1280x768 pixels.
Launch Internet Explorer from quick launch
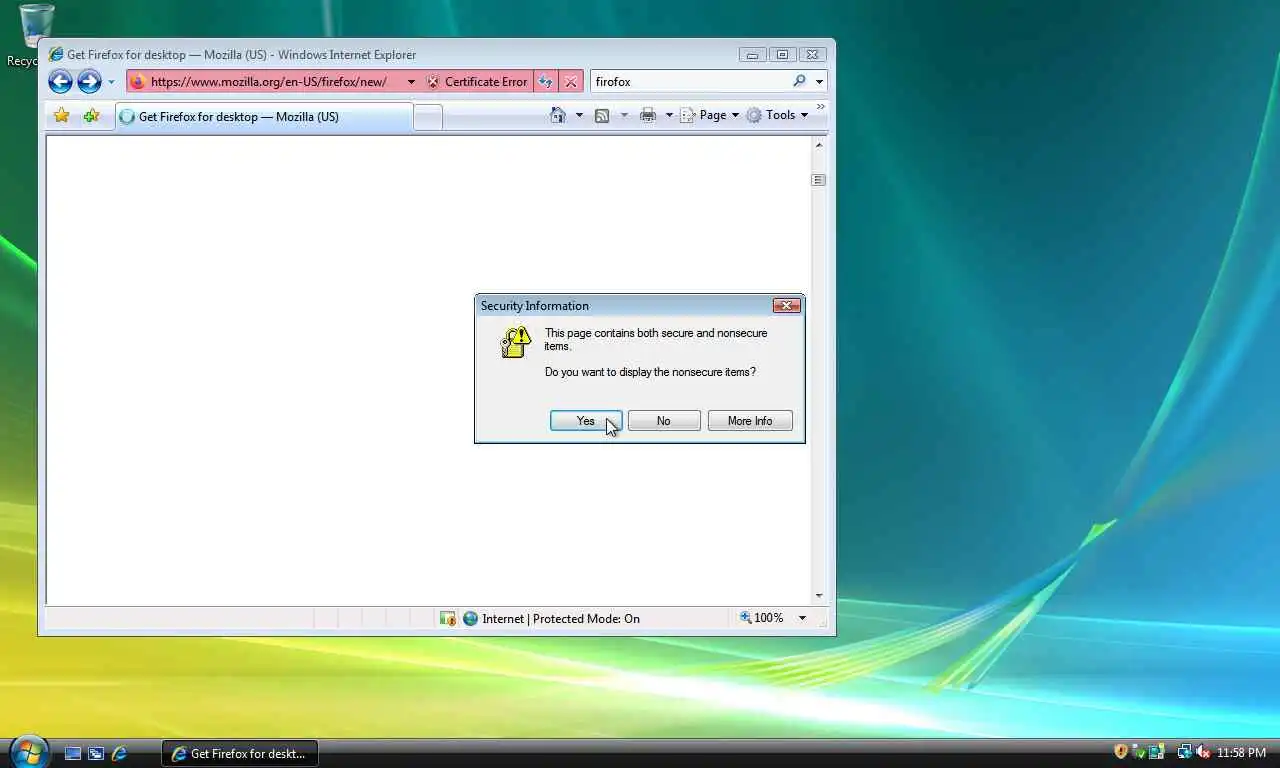pyautogui.click(x=119, y=754)
